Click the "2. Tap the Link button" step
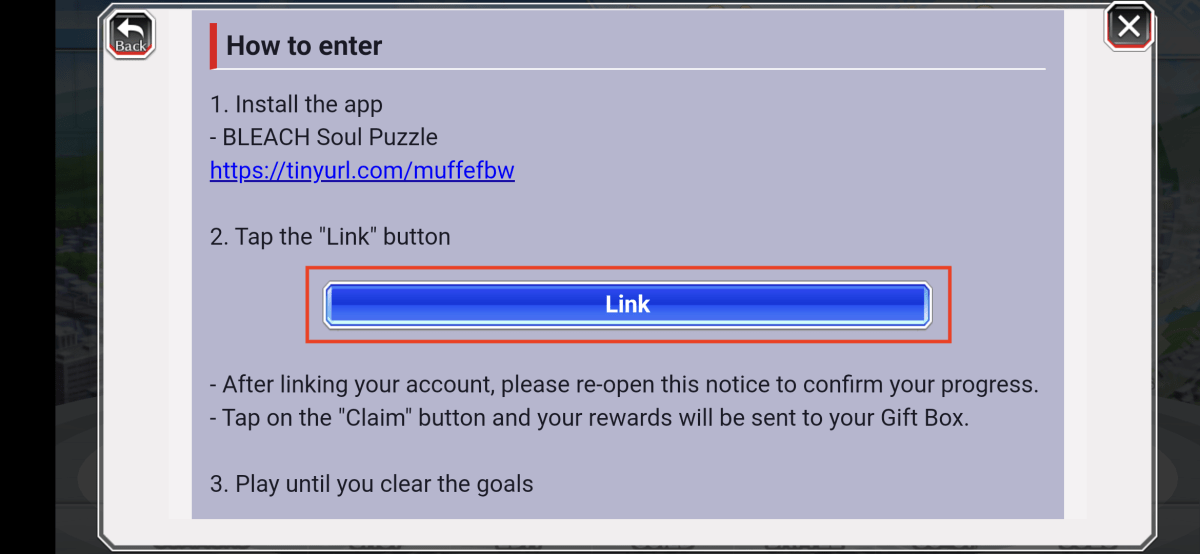The width and height of the screenshot is (1200, 554). tap(330, 237)
